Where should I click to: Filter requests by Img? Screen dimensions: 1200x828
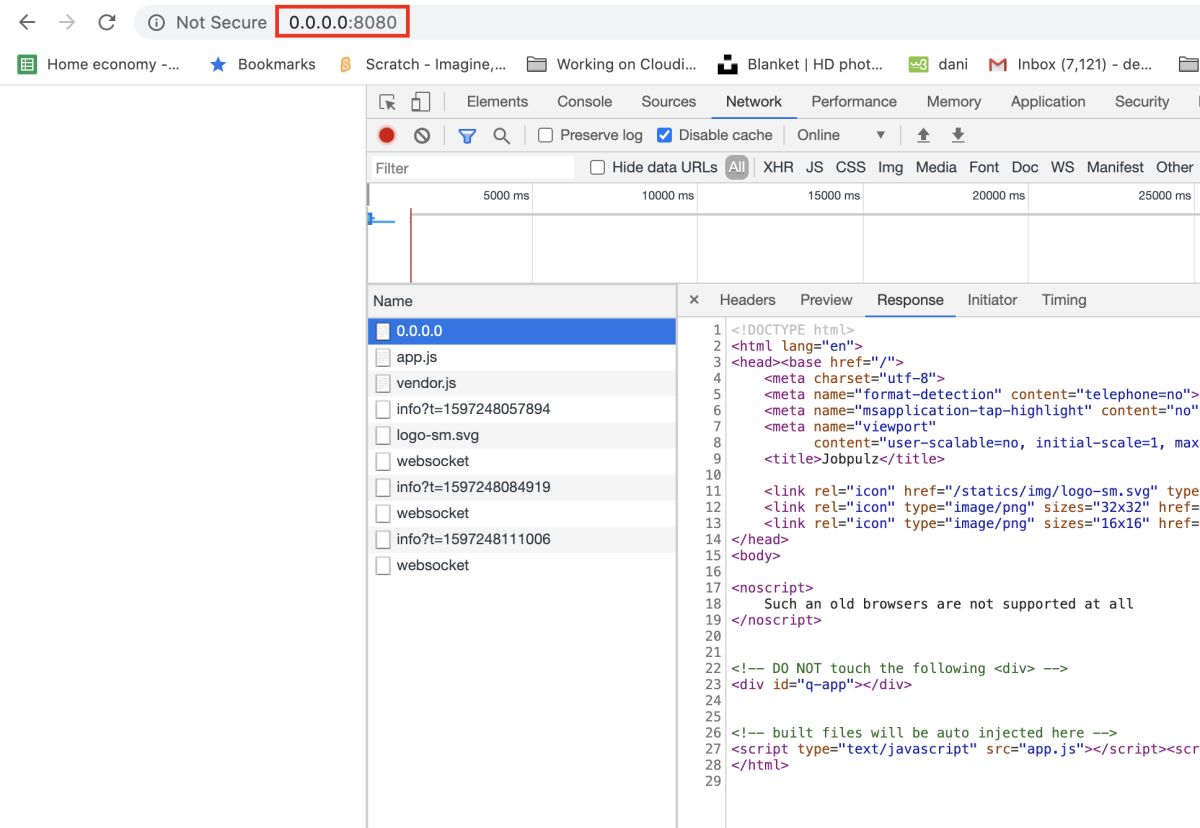pyautogui.click(x=890, y=167)
